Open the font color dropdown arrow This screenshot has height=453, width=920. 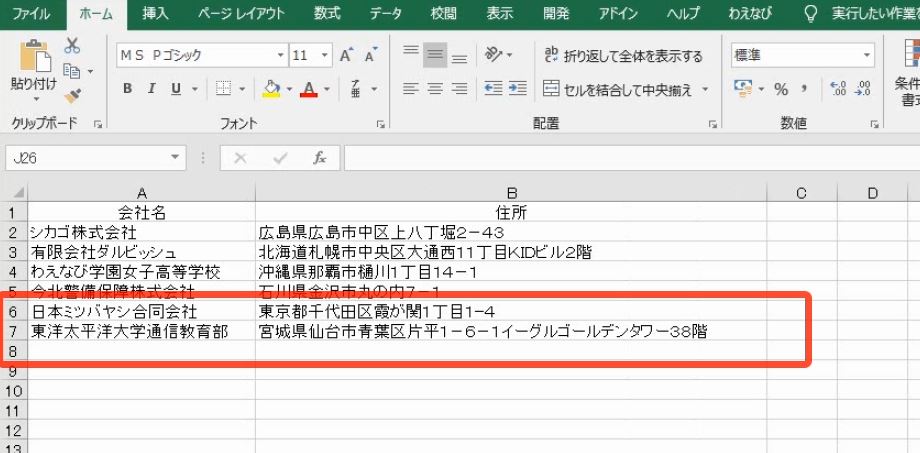coord(327,89)
